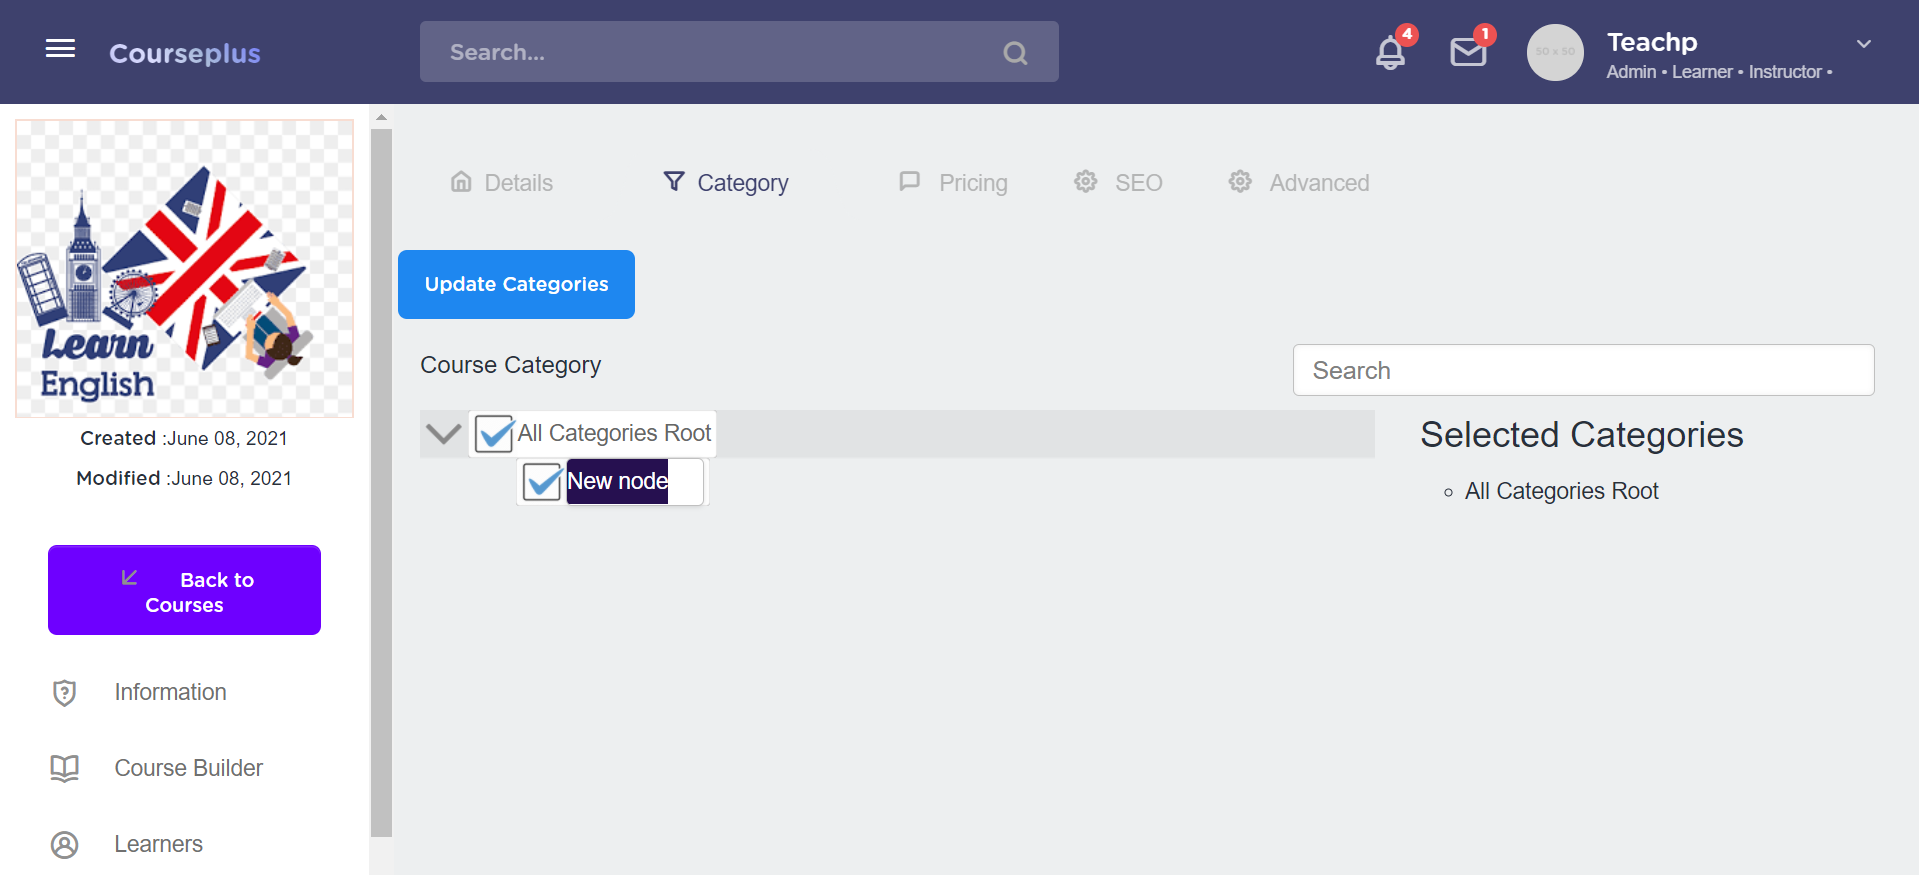
Task: Click the Learners person icon
Action: coord(65,844)
